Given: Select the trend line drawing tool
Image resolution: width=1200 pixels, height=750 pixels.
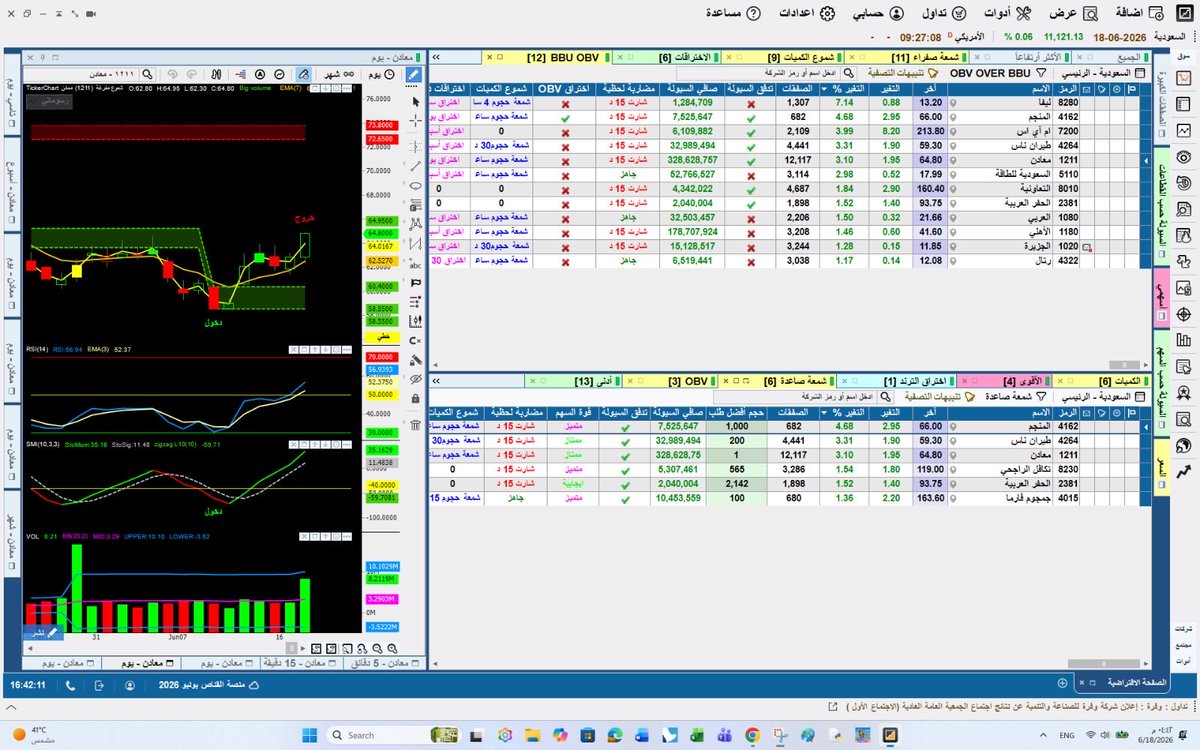Looking at the screenshot, I should 416,166.
